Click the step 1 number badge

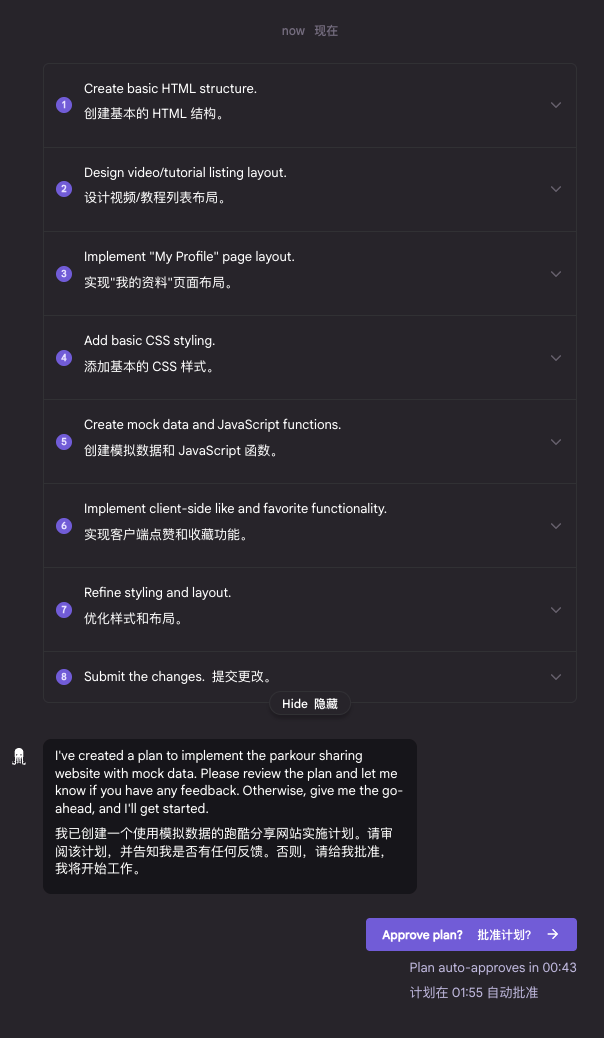64,105
